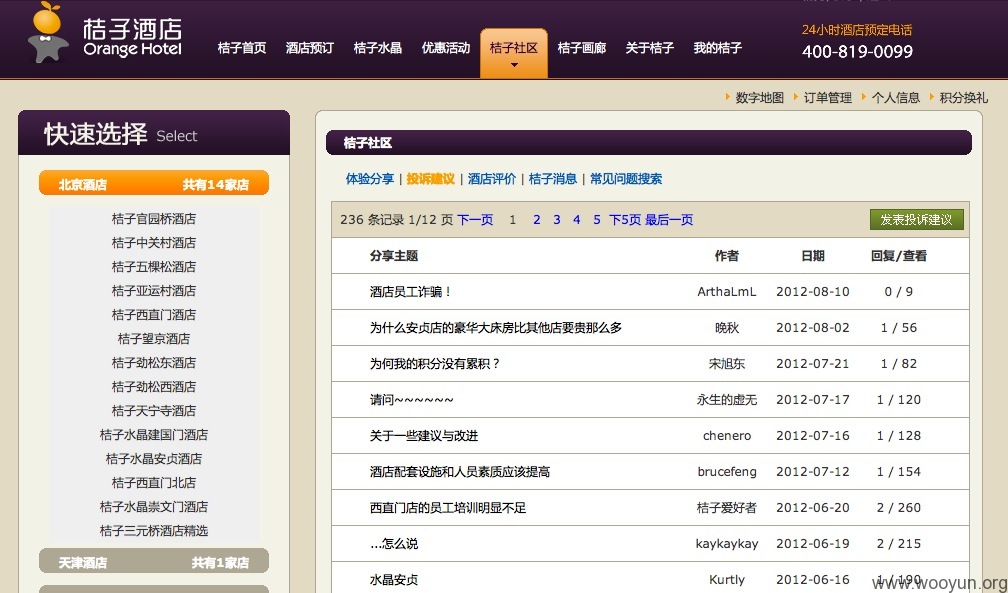Open the post …怎么说

394,544
